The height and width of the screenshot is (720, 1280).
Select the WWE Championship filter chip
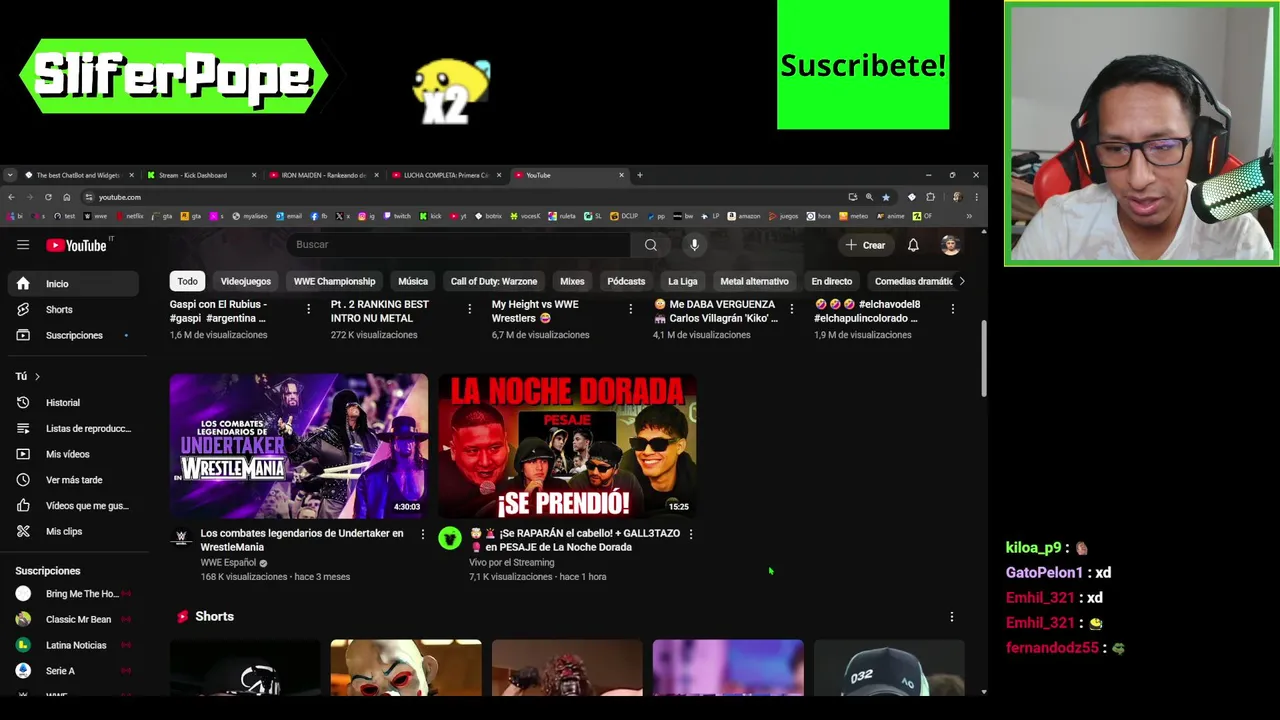[x=334, y=282]
